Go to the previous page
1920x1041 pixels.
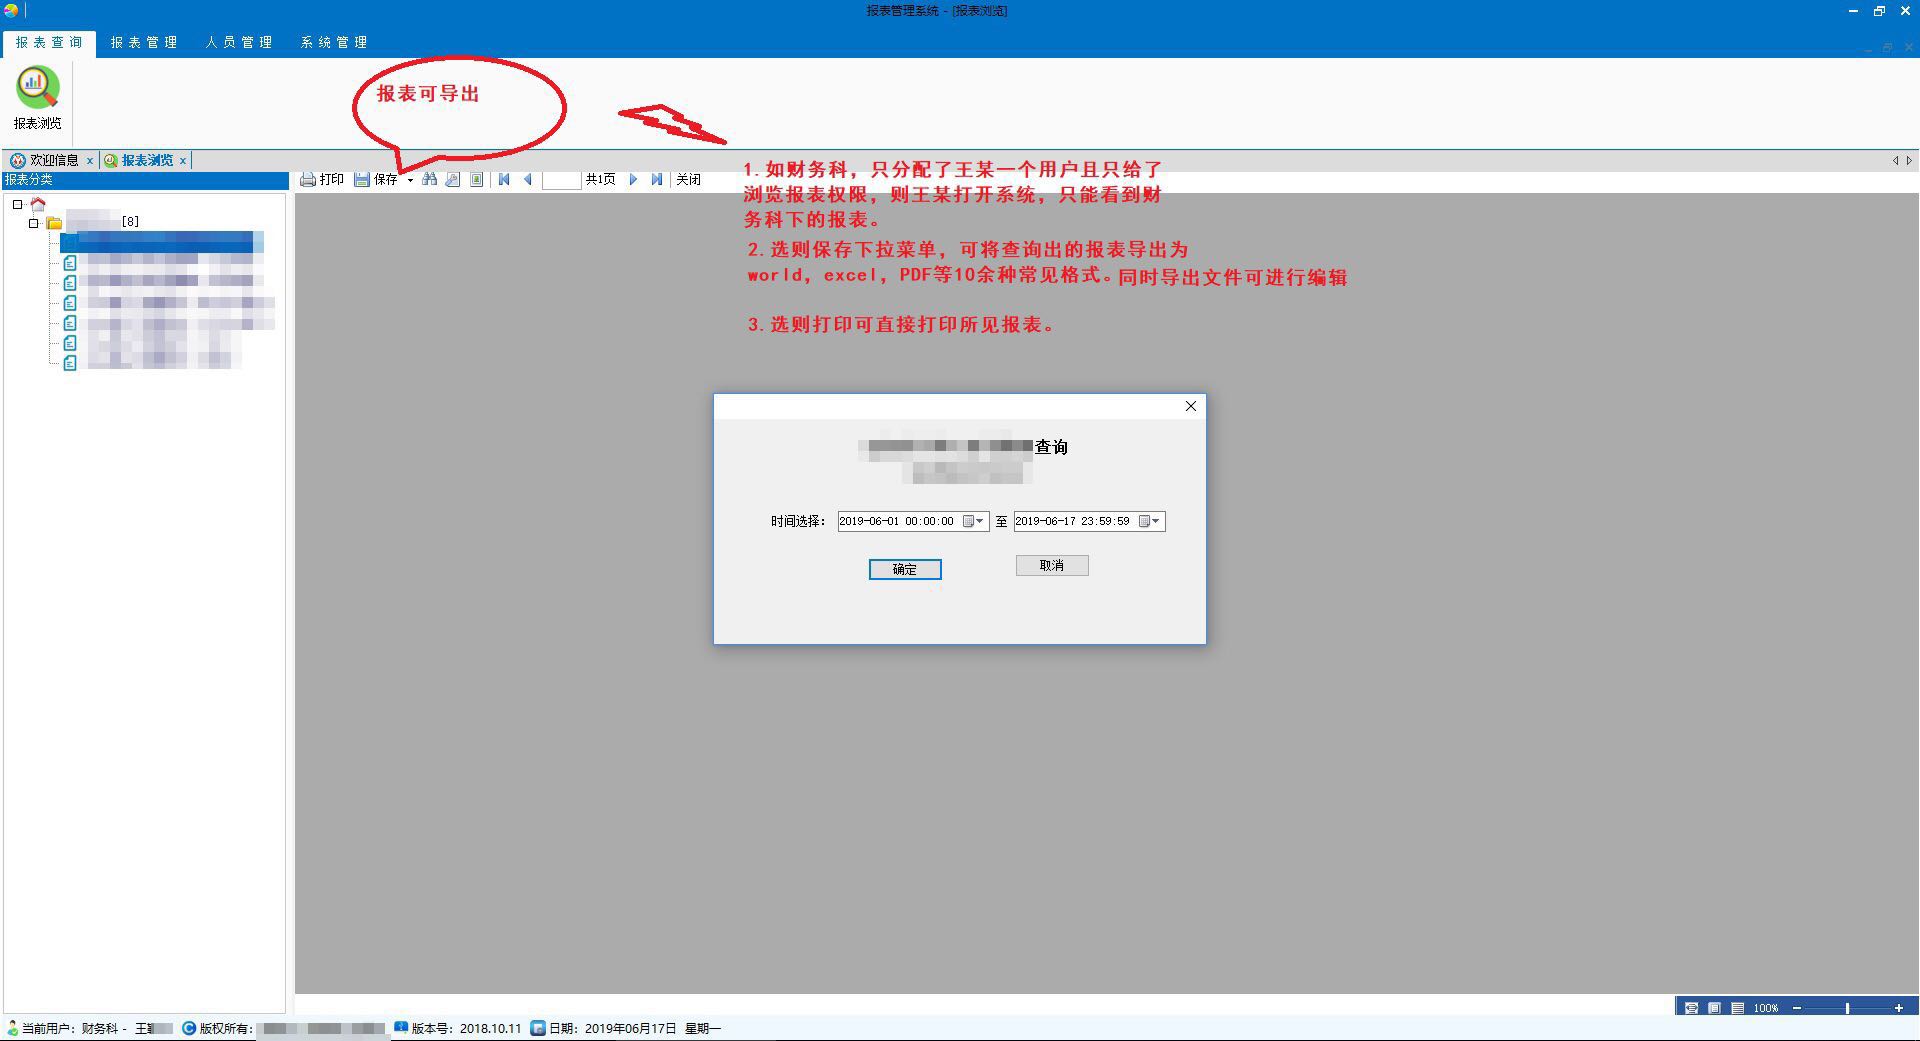(528, 180)
